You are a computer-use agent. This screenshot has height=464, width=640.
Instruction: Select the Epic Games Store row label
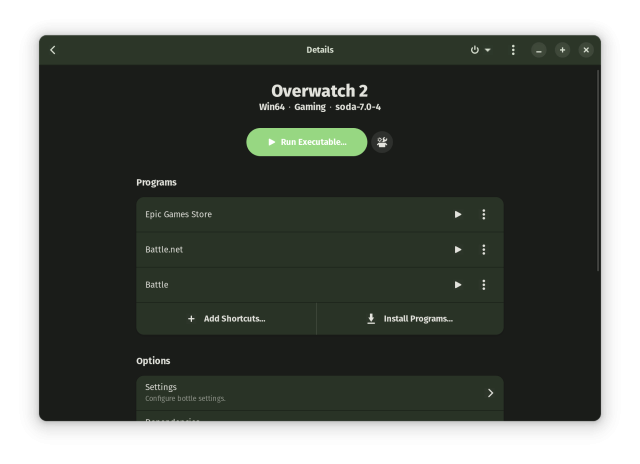coord(178,214)
